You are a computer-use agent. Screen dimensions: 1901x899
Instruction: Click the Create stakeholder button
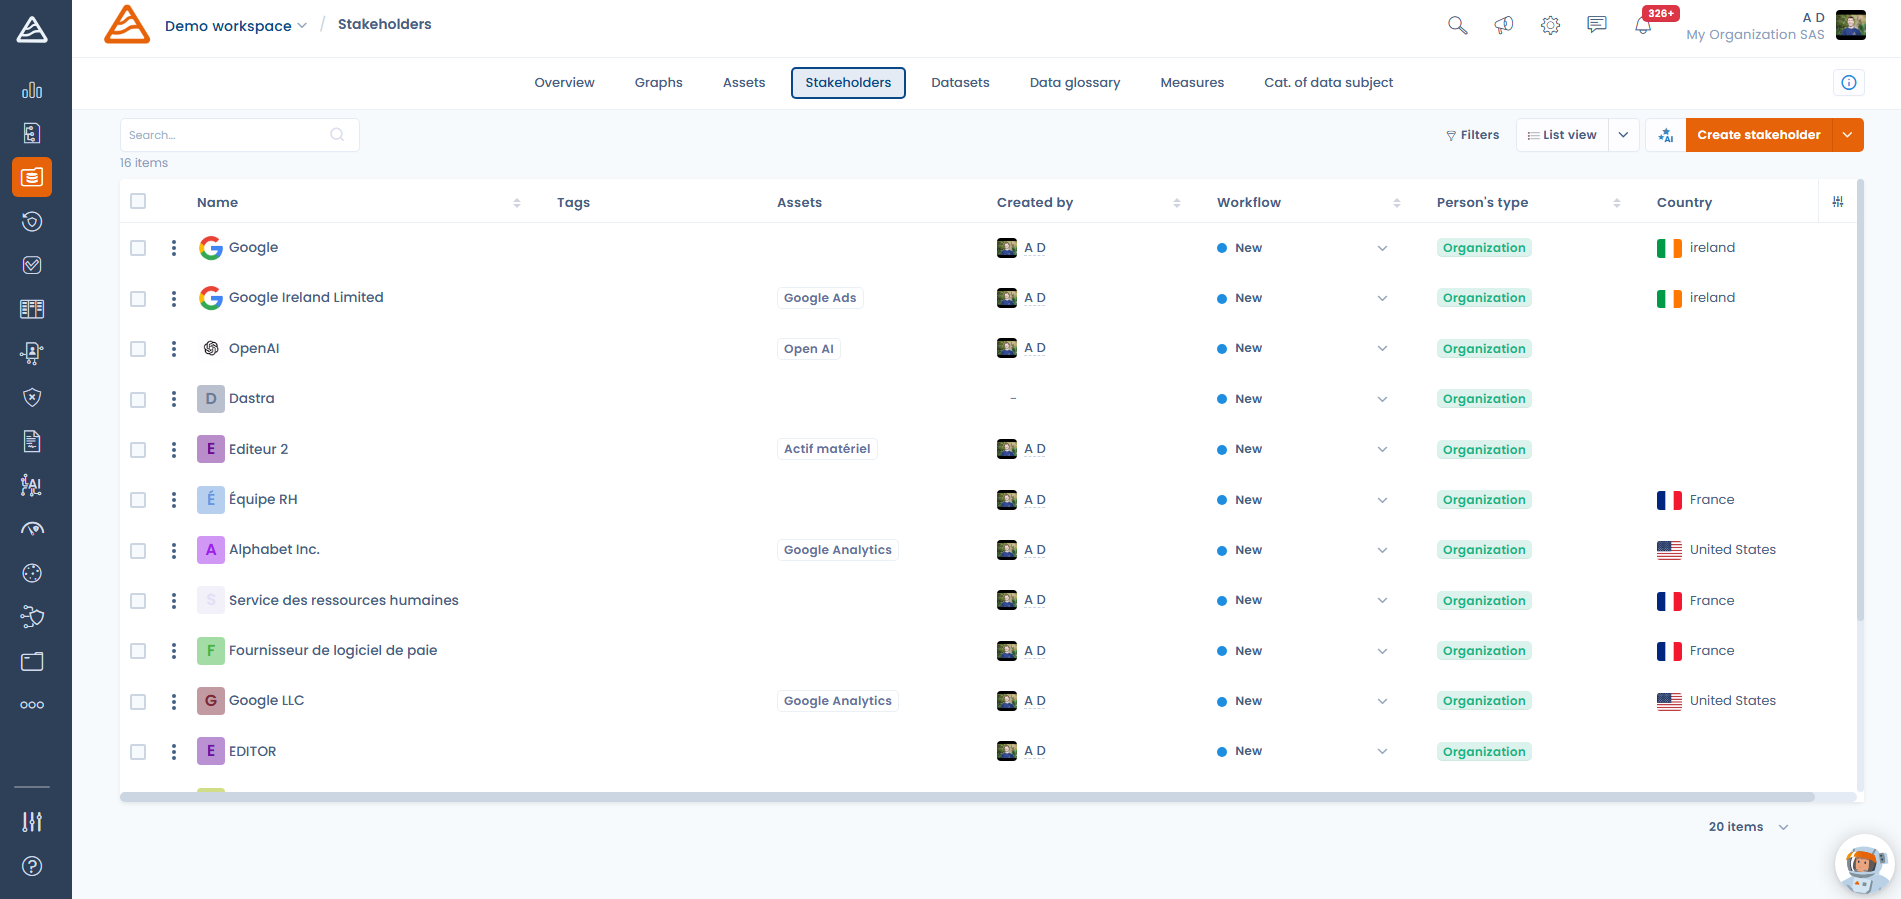[x=1759, y=135]
